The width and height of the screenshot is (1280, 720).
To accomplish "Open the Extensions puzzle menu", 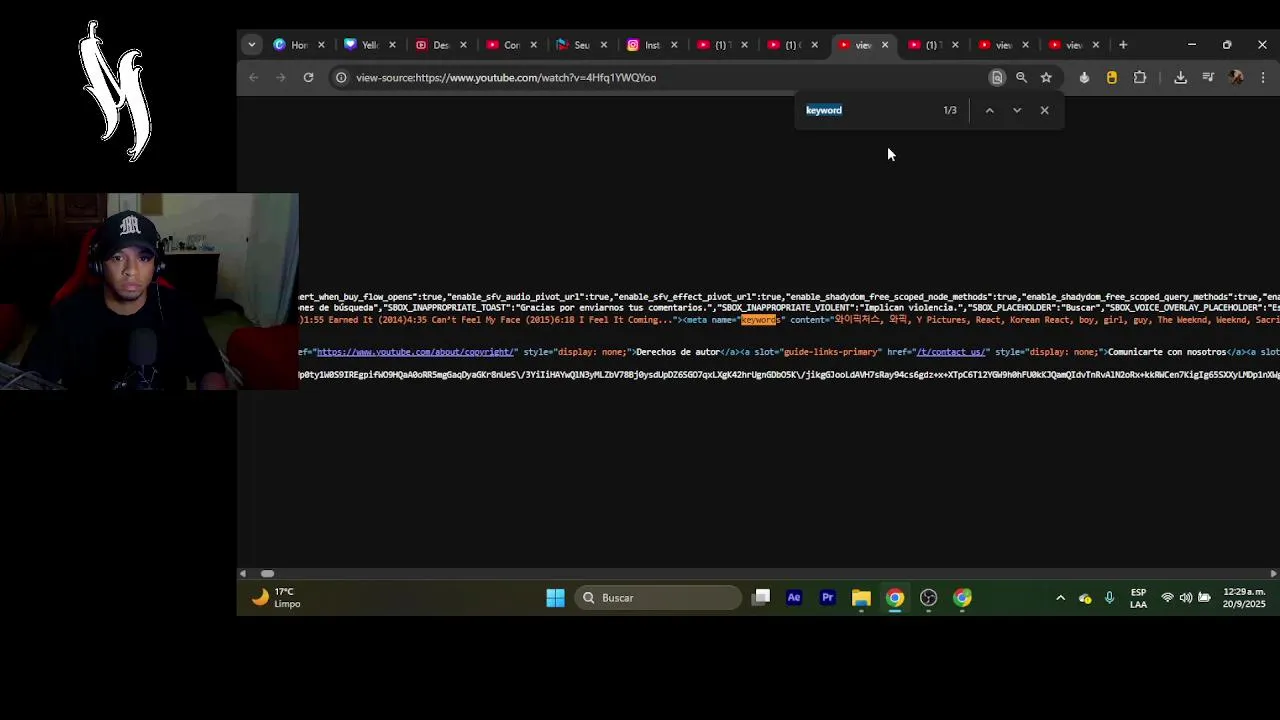I will tap(1140, 77).
